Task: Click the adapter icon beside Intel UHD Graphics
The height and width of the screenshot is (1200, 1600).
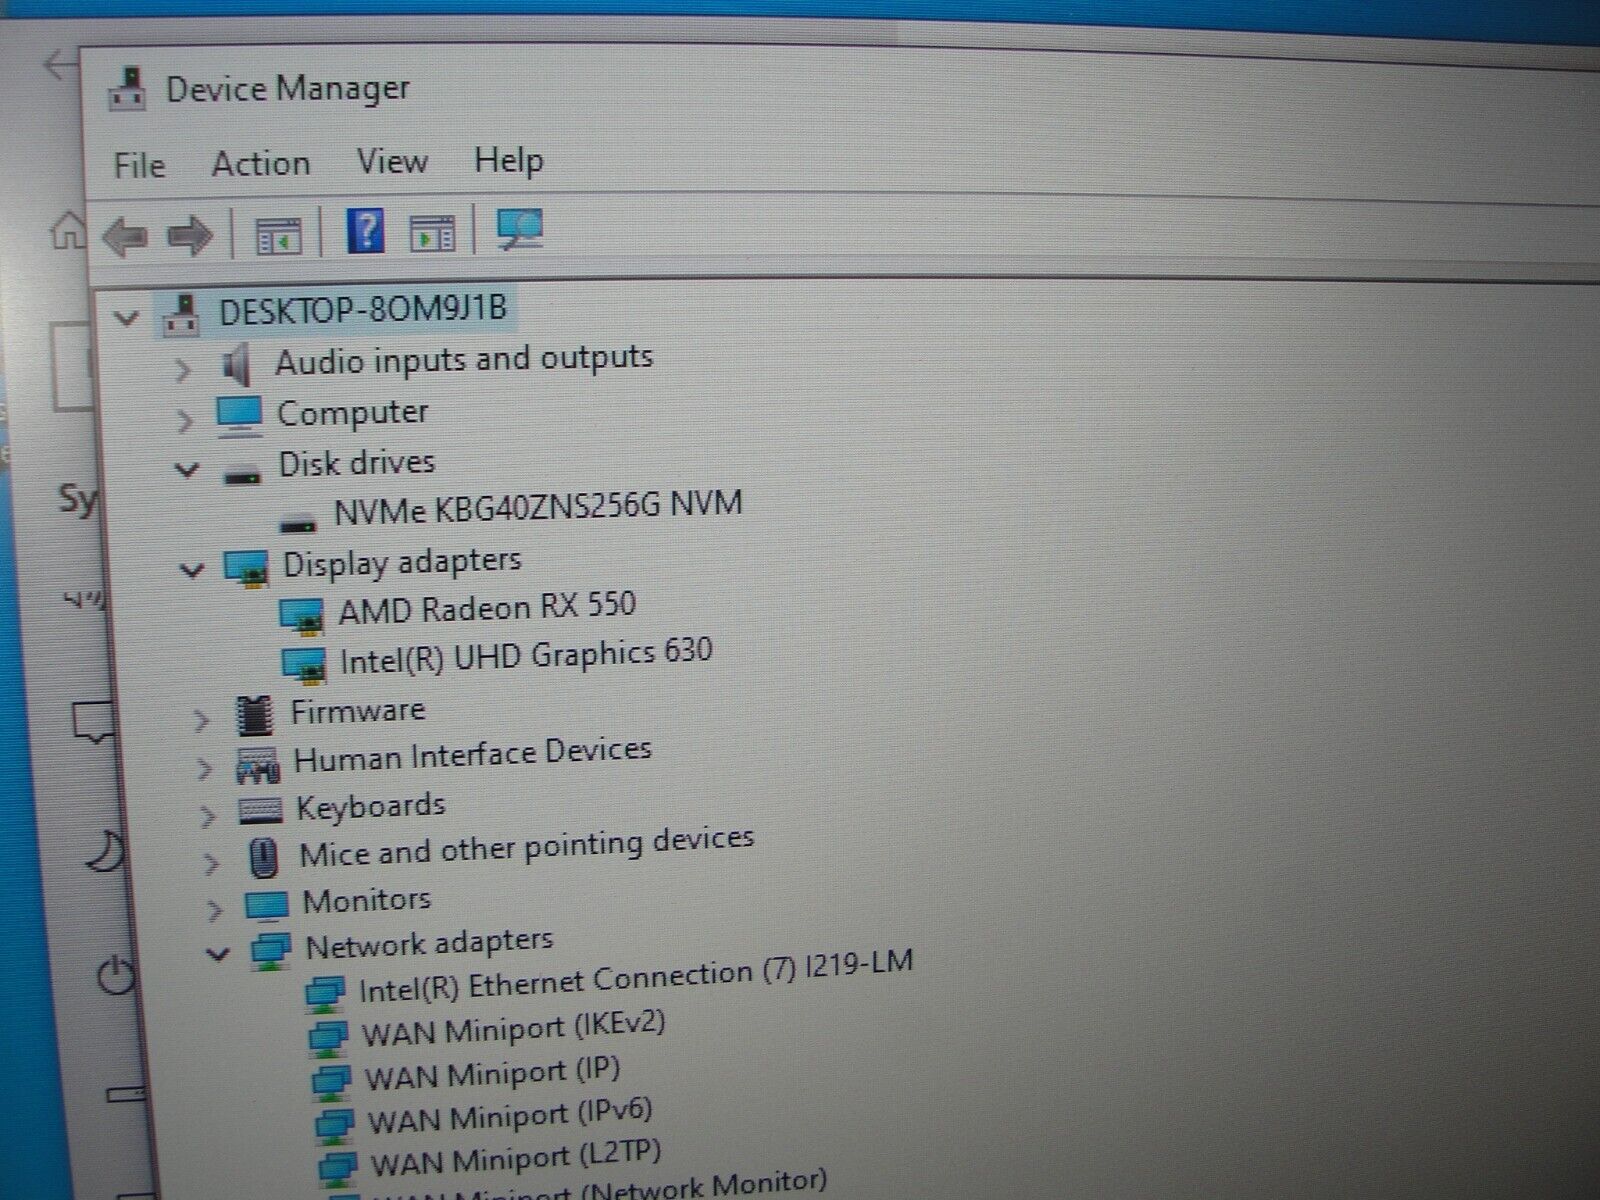Action: (x=305, y=665)
